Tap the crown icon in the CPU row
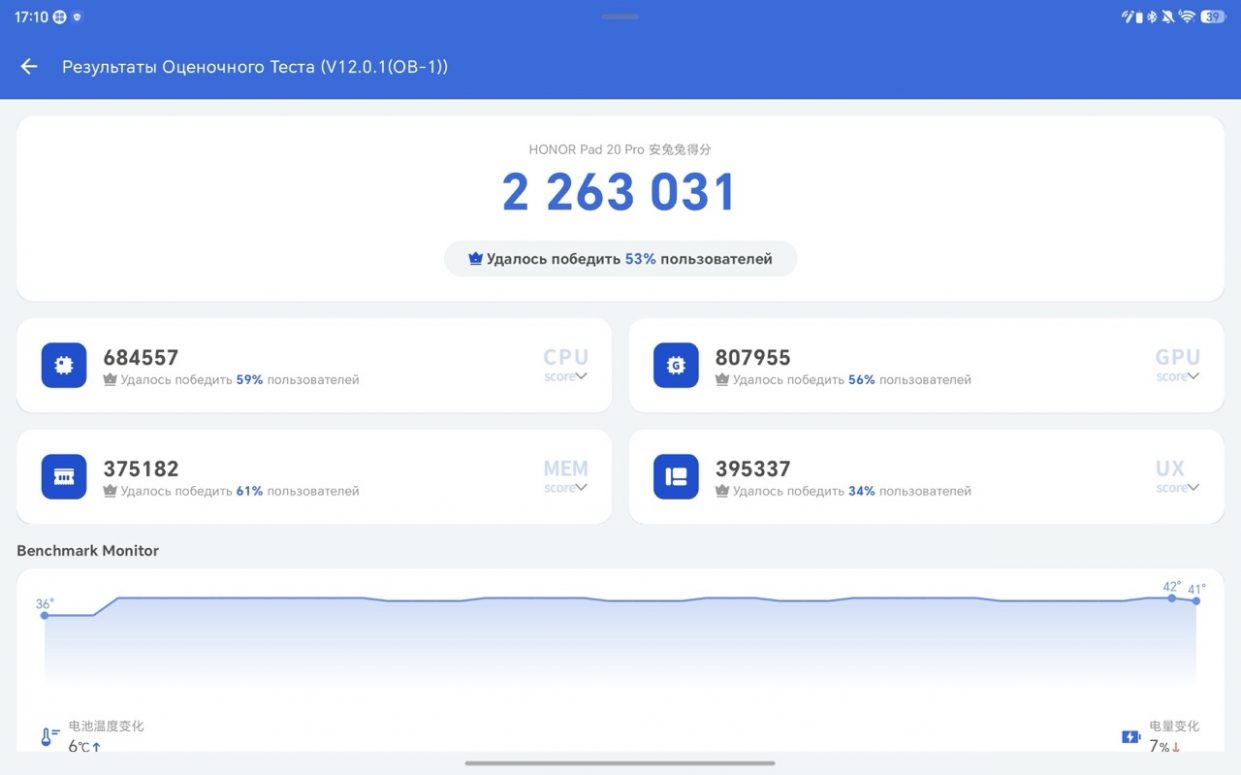This screenshot has width=1241, height=775. click(x=110, y=380)
